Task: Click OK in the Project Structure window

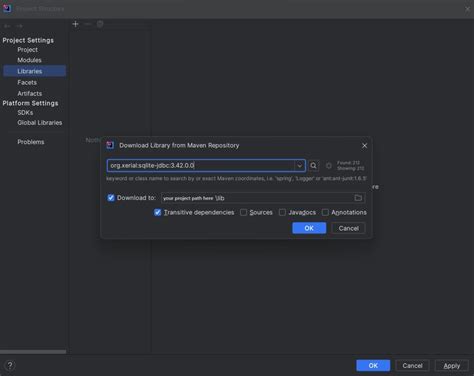Action: [x=373, y=365]
